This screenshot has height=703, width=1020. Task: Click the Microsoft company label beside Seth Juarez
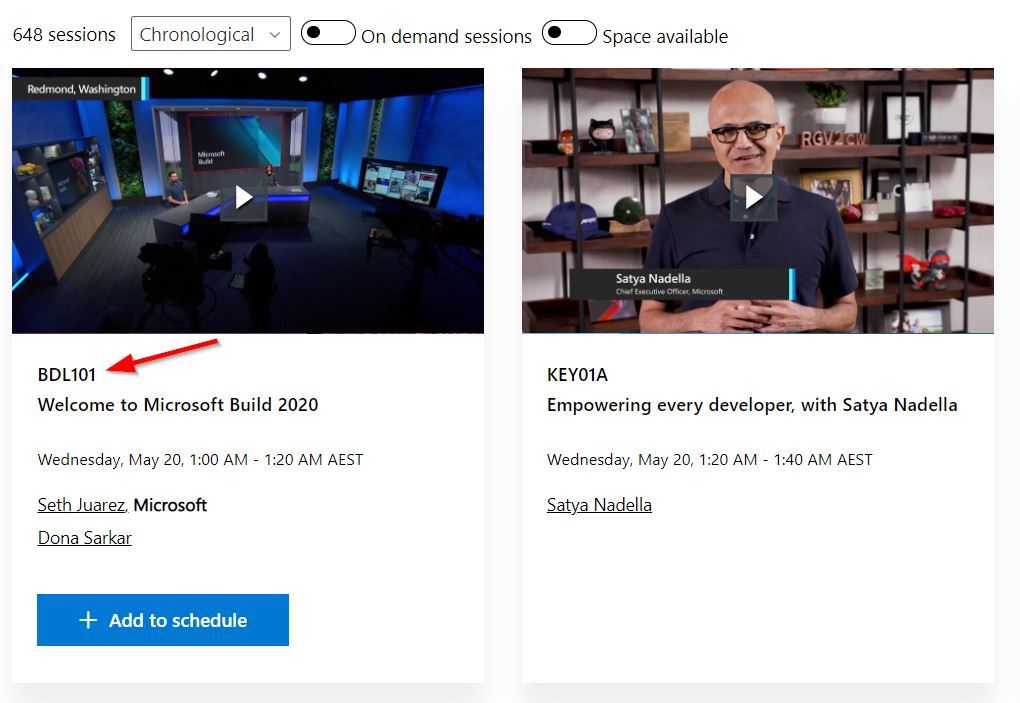coord(170,505)
